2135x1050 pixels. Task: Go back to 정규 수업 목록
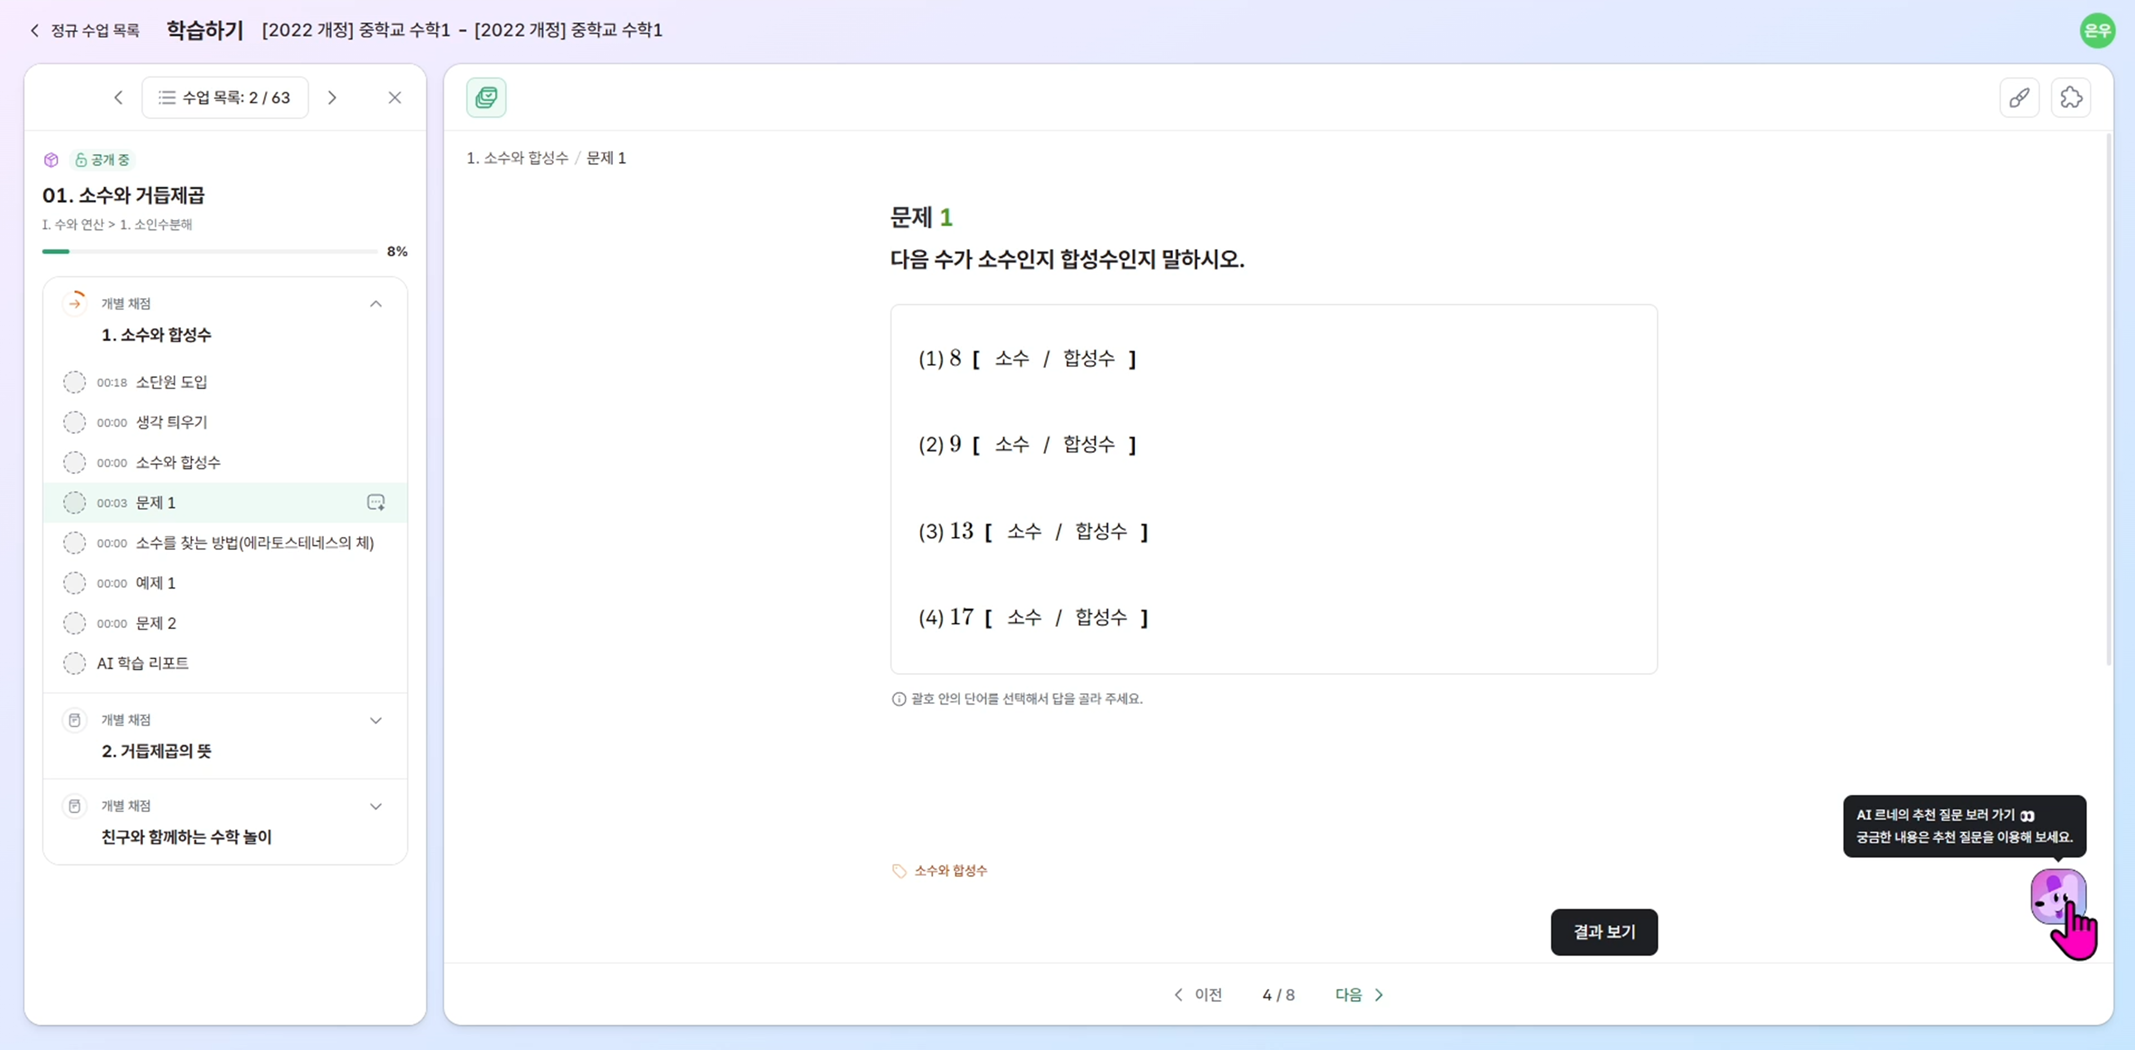85,31
